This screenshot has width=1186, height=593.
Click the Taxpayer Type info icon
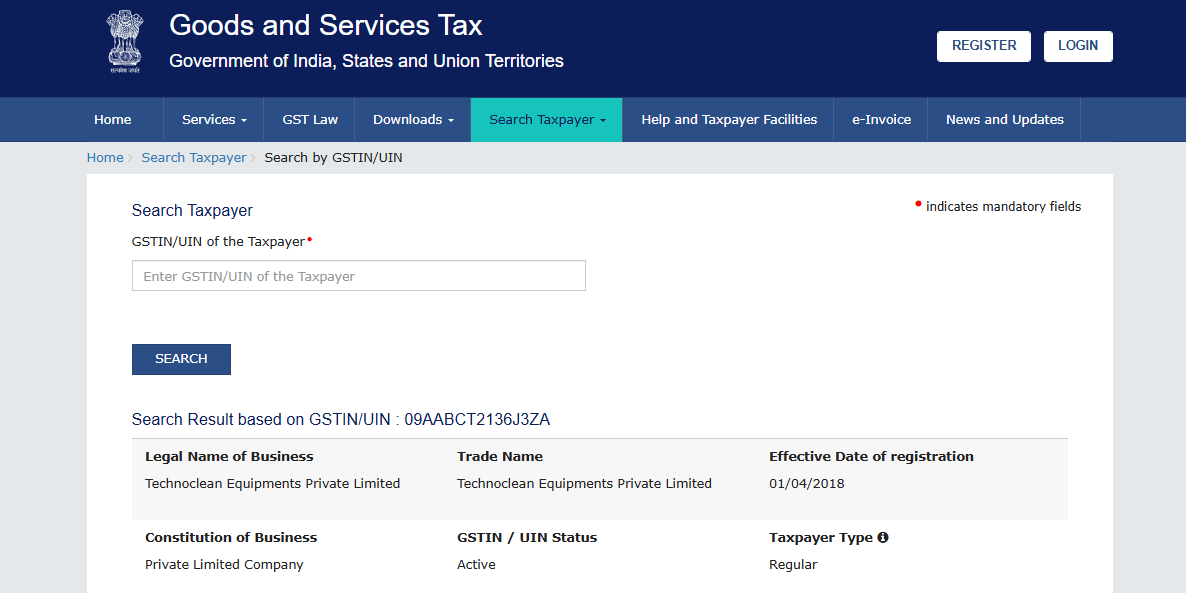(x=883, y=538)
